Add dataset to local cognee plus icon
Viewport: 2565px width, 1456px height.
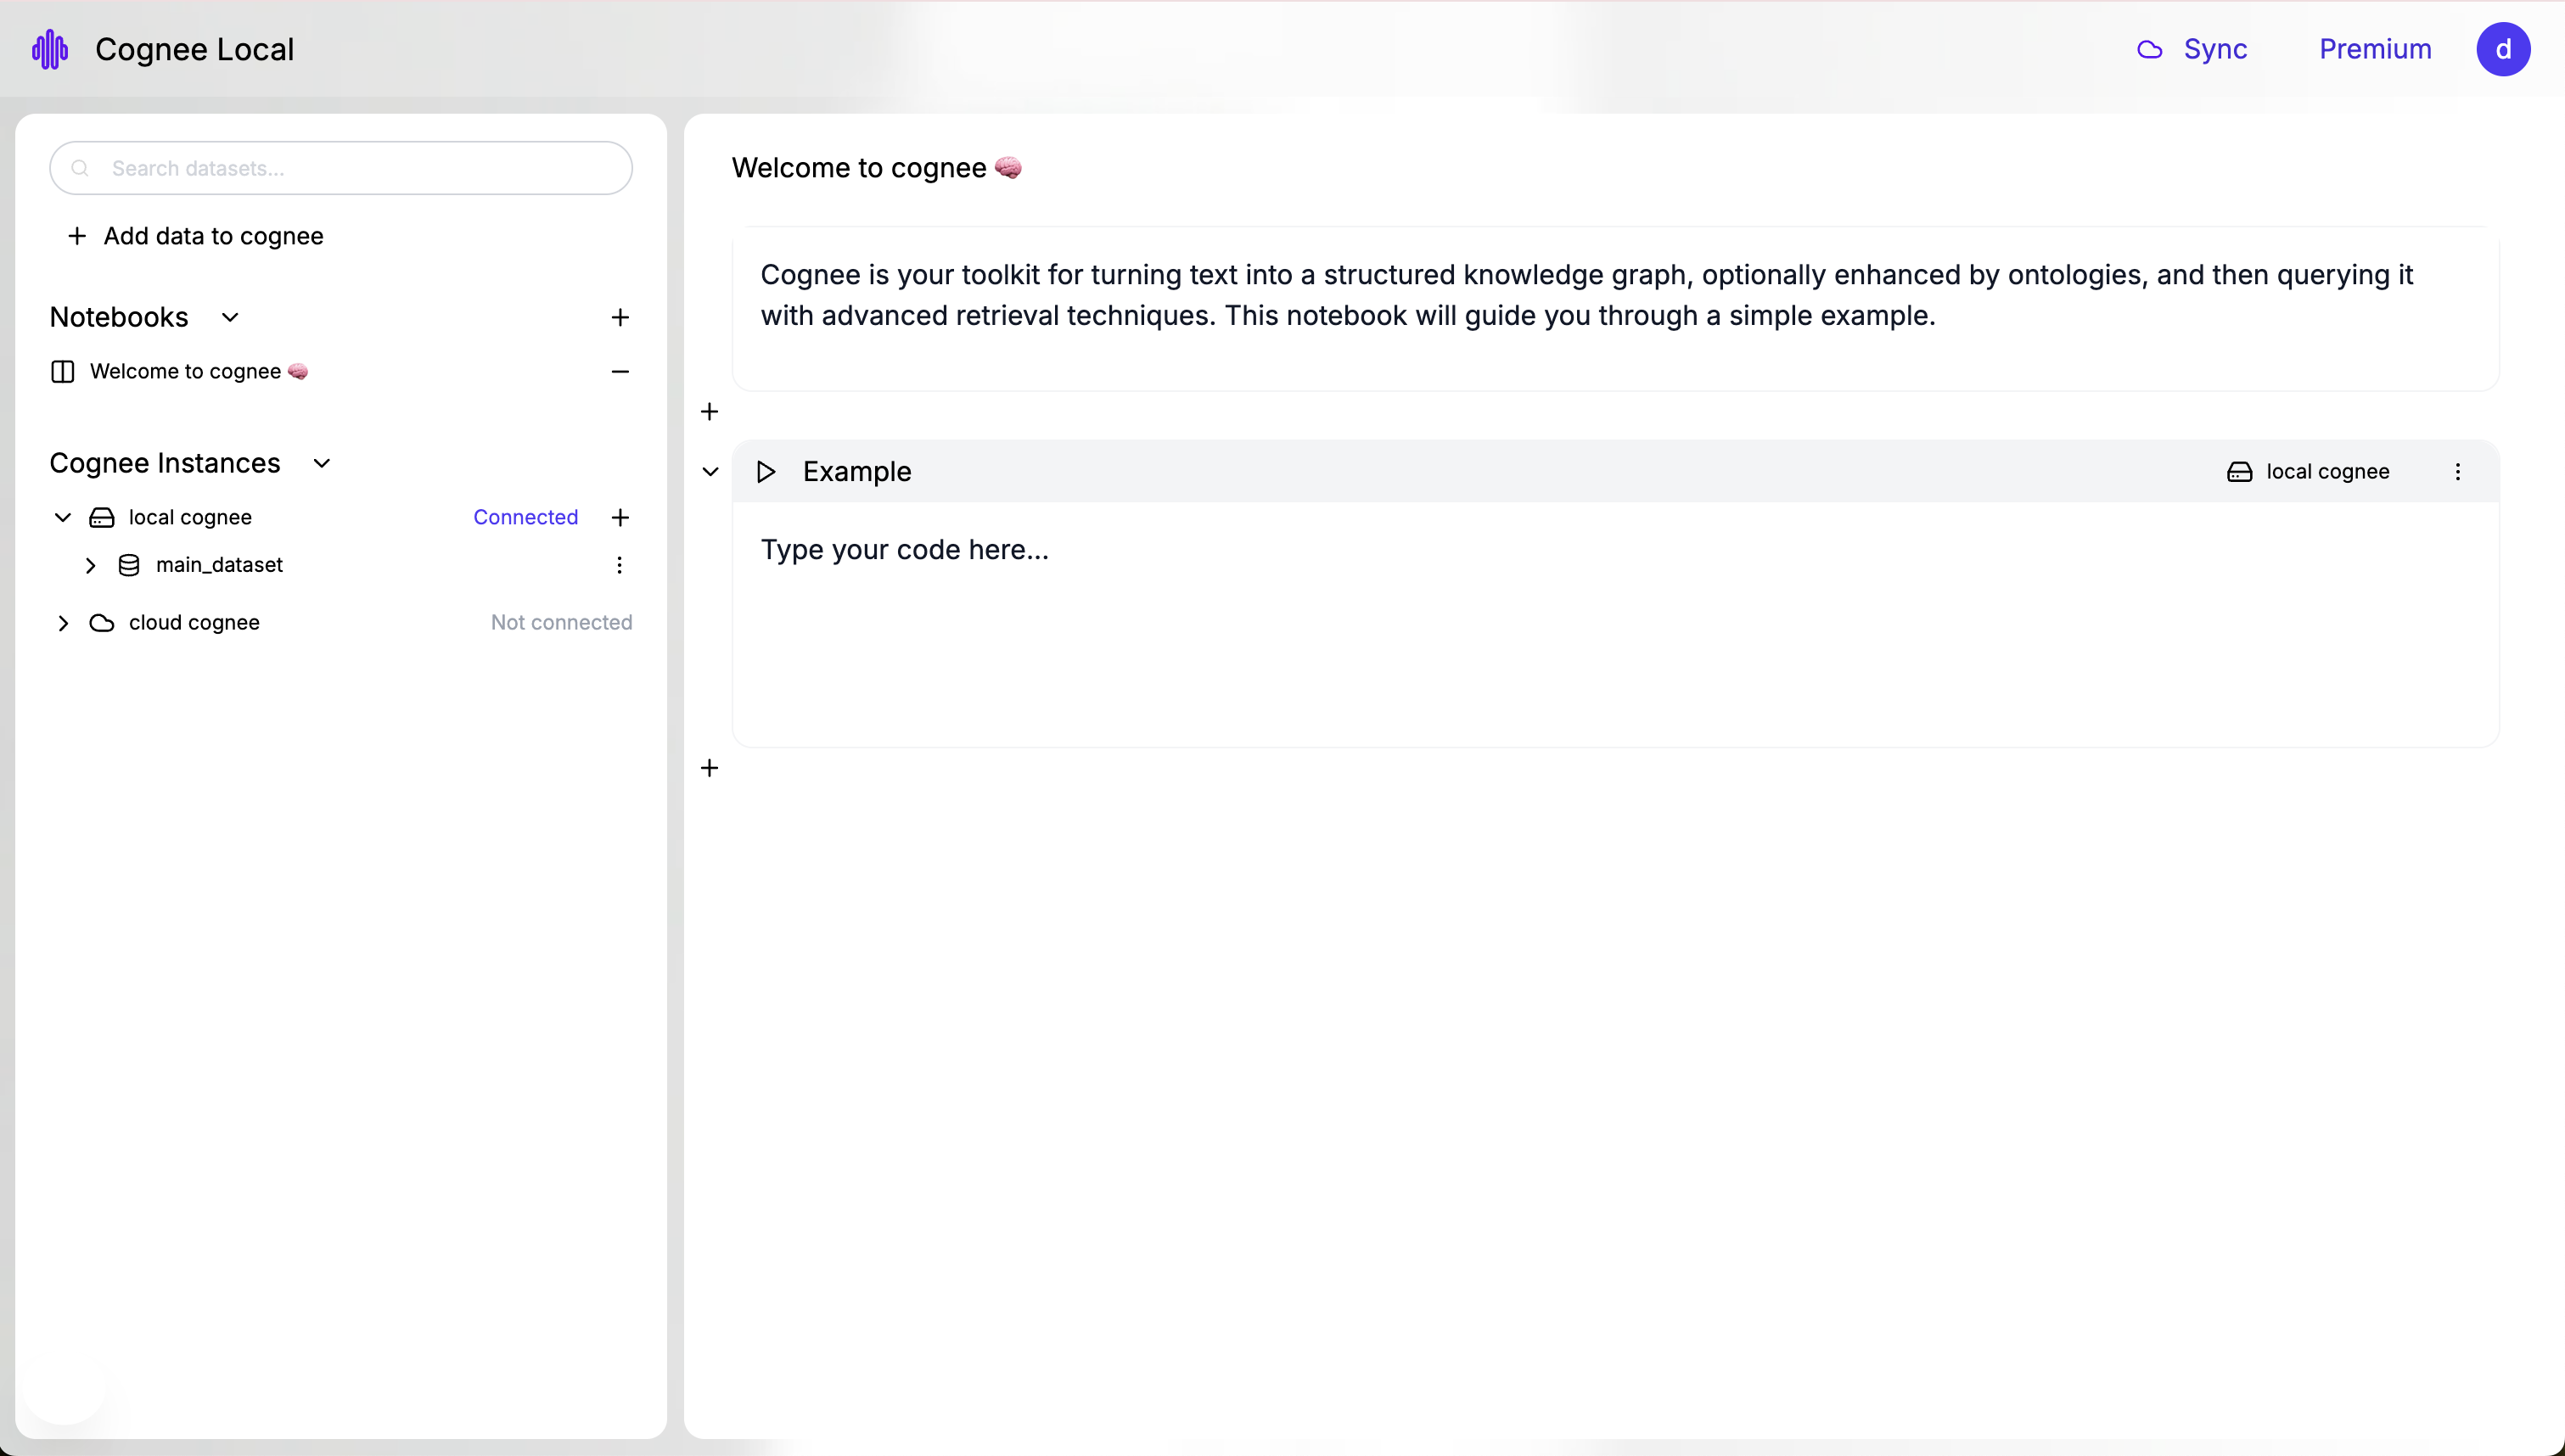click(620, 517)
